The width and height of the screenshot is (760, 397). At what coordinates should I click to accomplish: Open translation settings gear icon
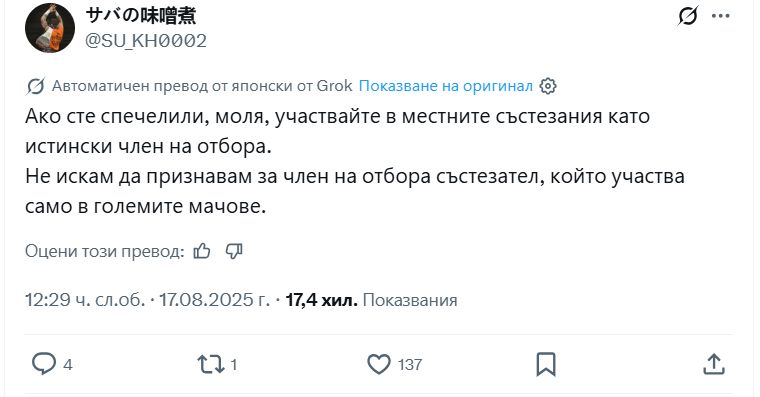tap(548, 86)
